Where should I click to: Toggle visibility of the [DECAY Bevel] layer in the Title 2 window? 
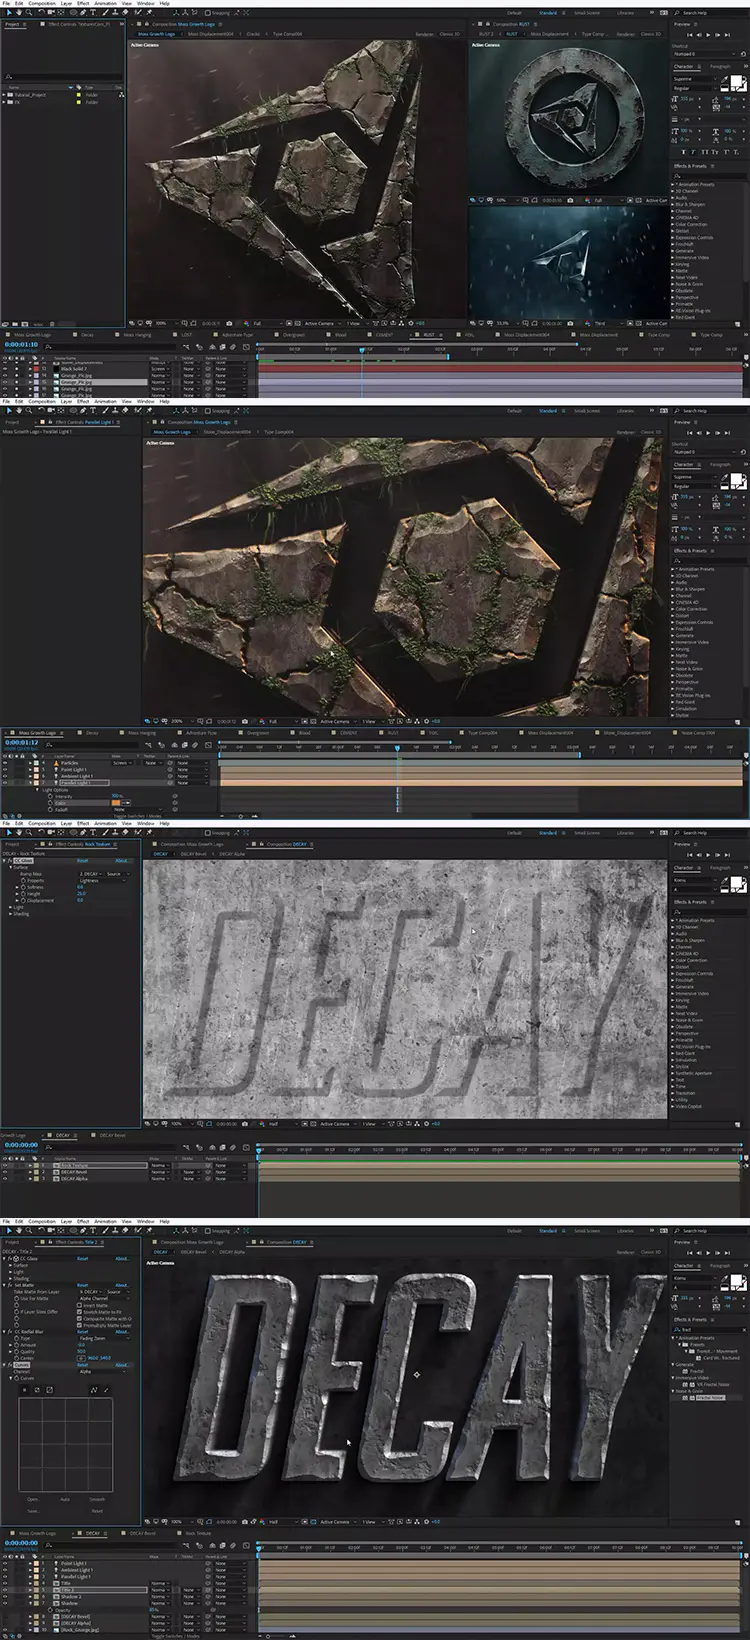(x=5, y=1617)
